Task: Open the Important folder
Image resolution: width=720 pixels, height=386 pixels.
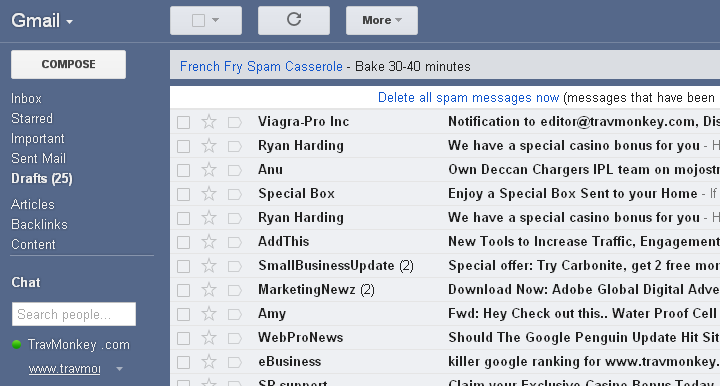Action: pyautogui.click(x=38, y=138)
